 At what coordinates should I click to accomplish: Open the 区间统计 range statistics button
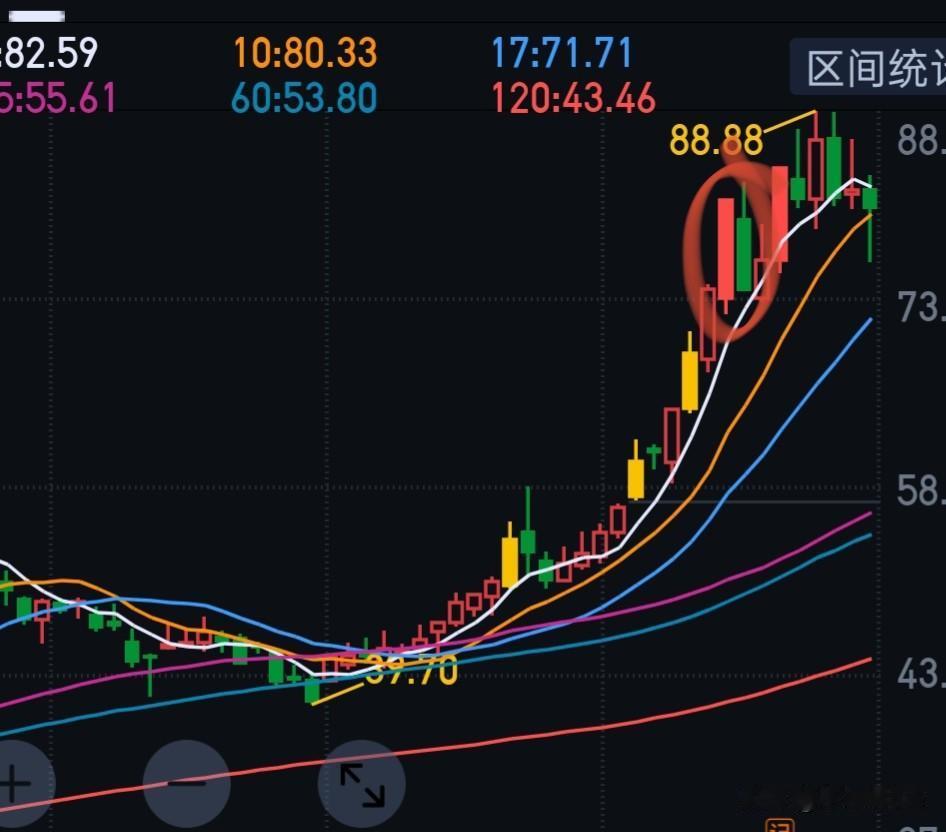[869, 67]
